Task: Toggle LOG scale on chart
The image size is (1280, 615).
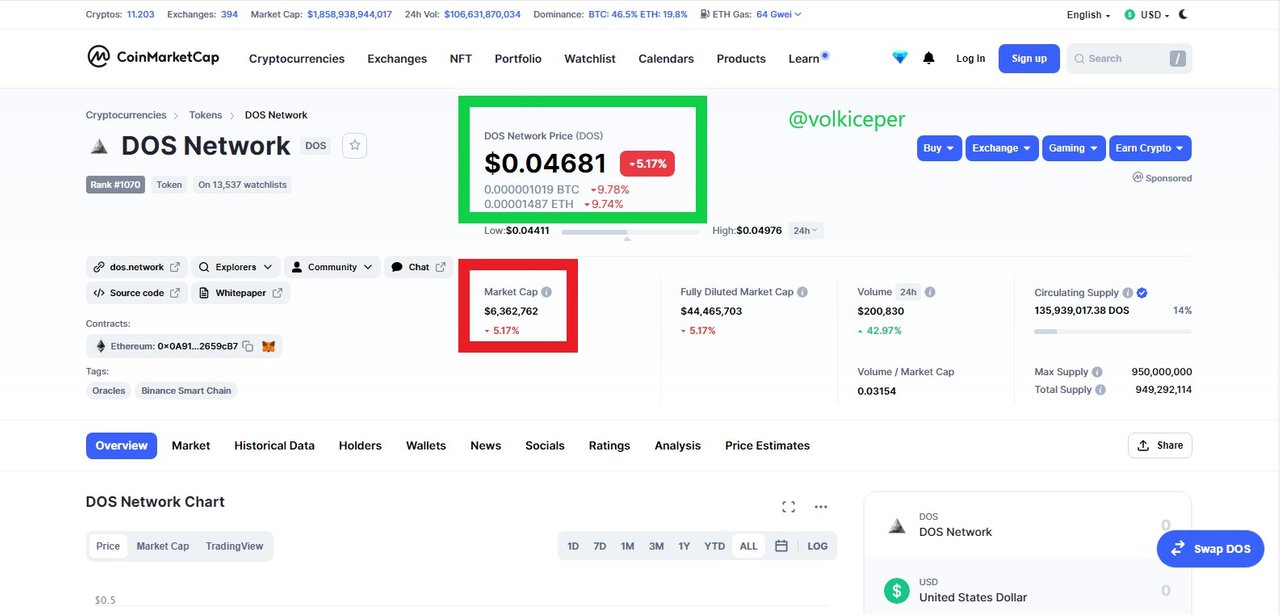Action: click(817, 546)
